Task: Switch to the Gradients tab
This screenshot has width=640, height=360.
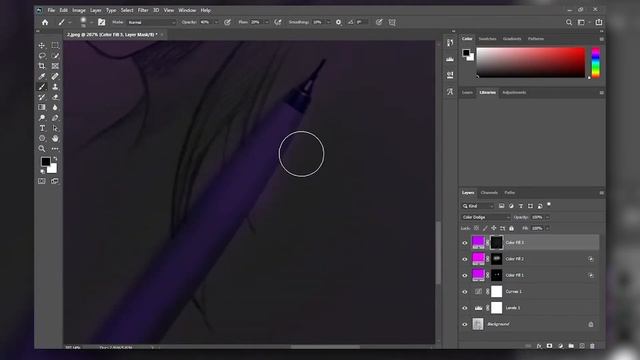Action: [512, 39]
